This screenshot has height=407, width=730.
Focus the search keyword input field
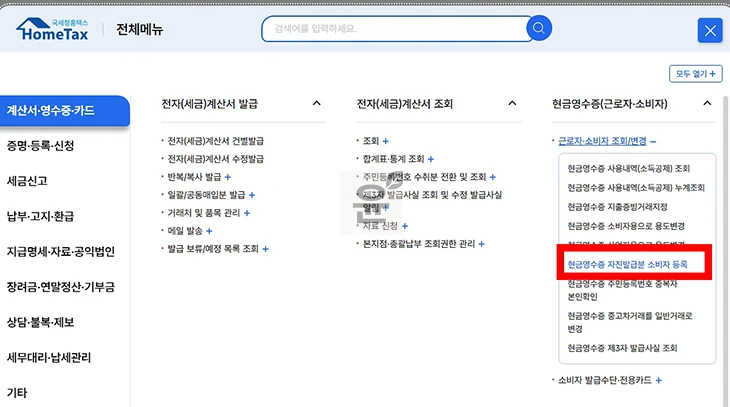point(396,29)
